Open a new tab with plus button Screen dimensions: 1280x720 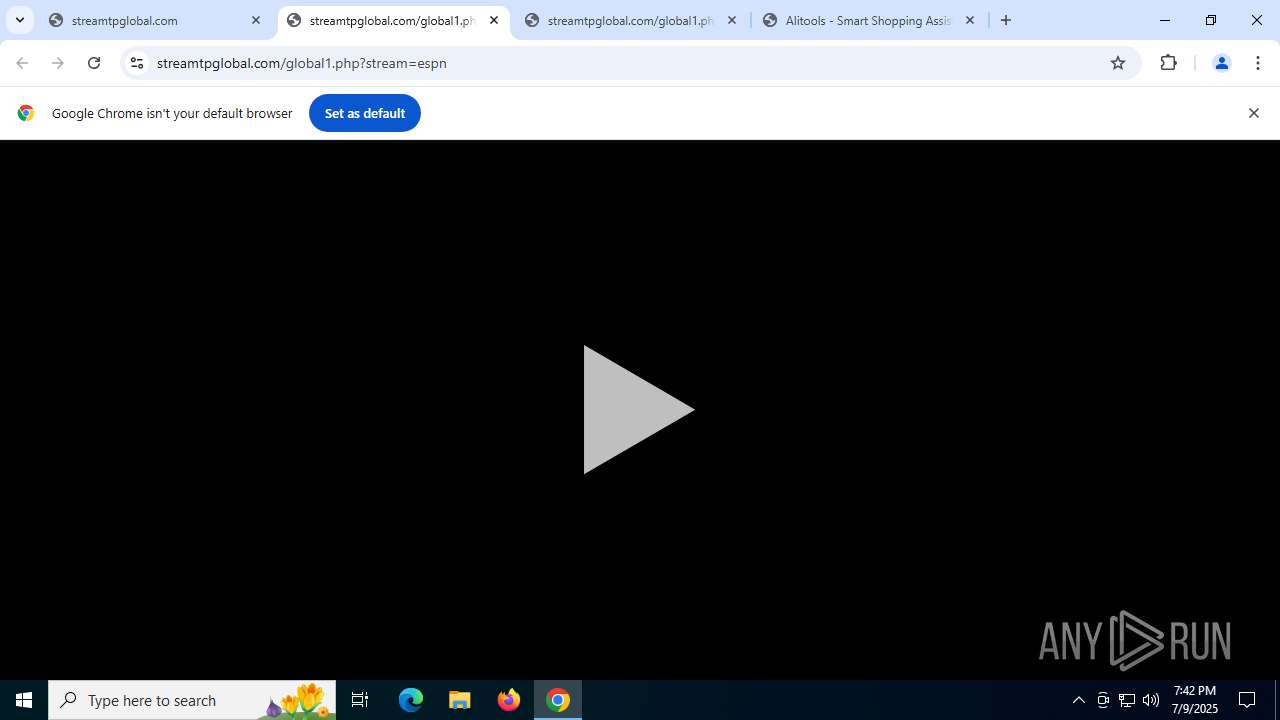1006,20
